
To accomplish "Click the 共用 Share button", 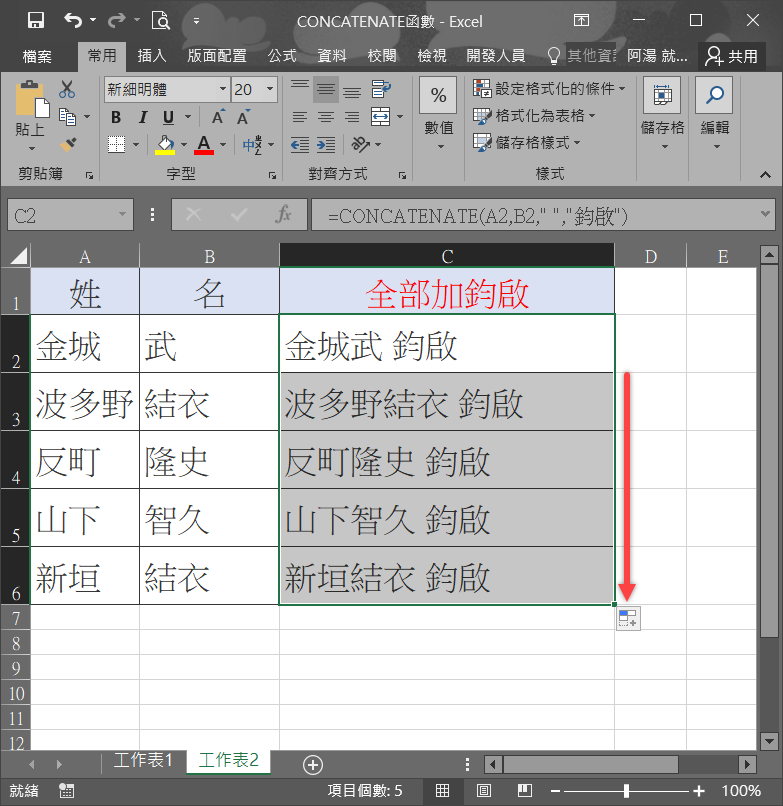I will pyautogui.click(x=732, y=56).
